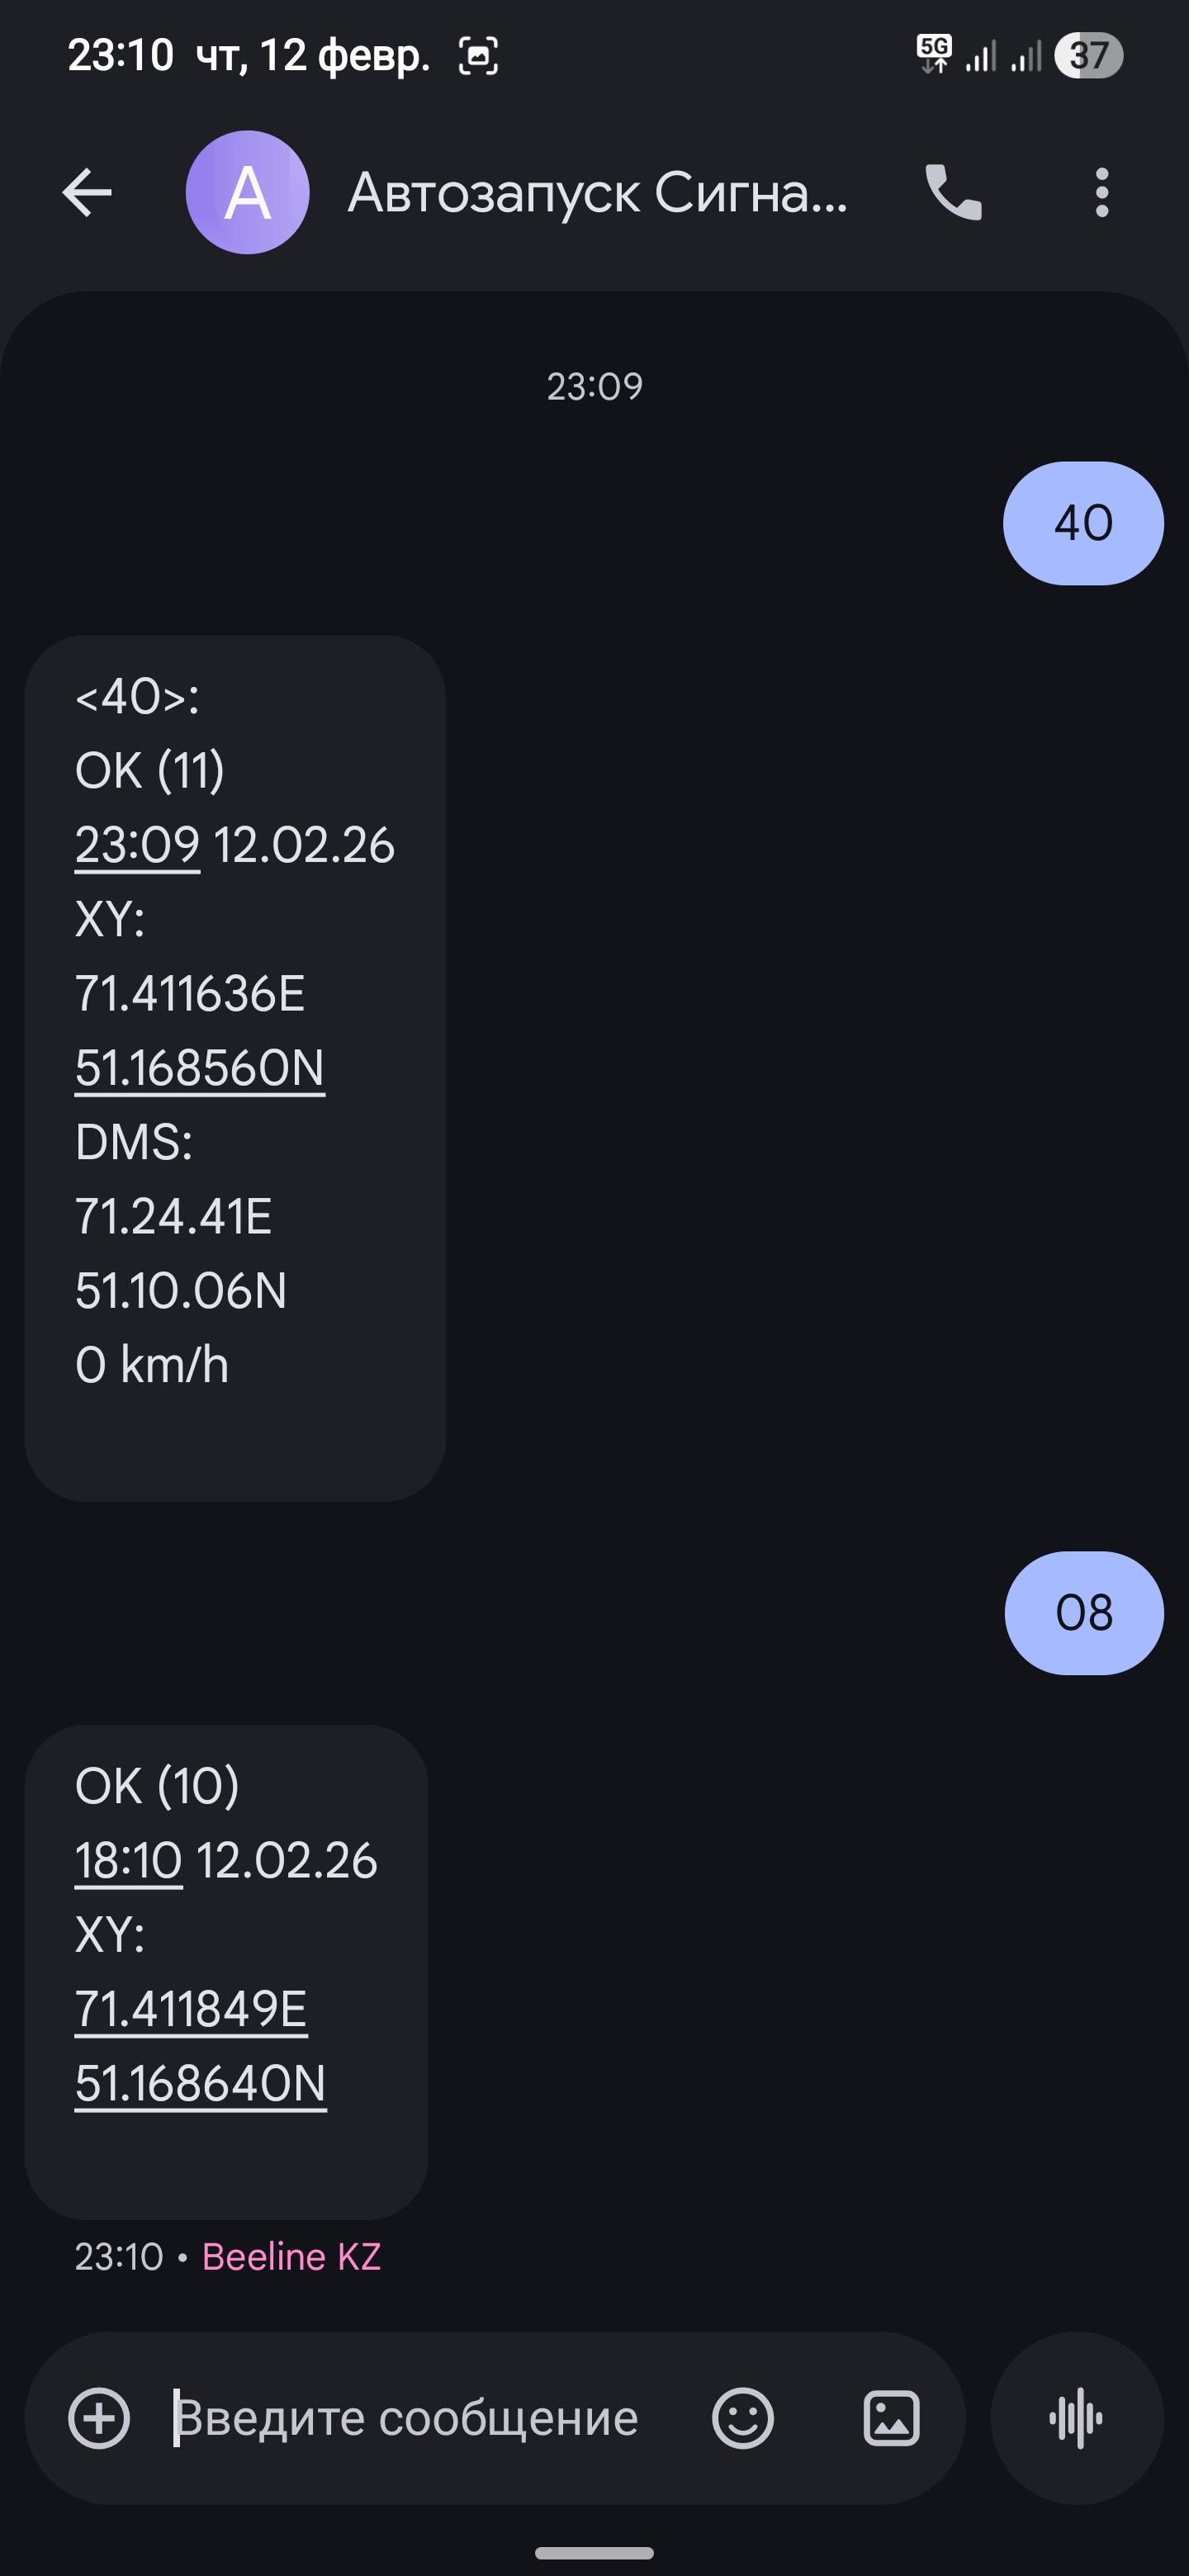Tap the Beeline KZ SIM label
Viewport: 1189px width, 2576px height.
click(x=291, y=2256)
